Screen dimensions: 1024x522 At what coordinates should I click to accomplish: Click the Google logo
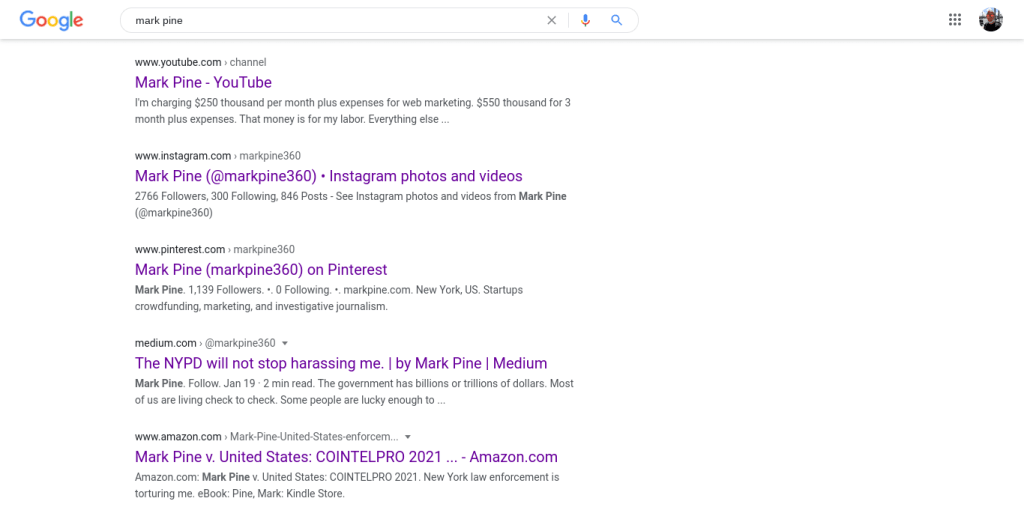pos(51,20)
